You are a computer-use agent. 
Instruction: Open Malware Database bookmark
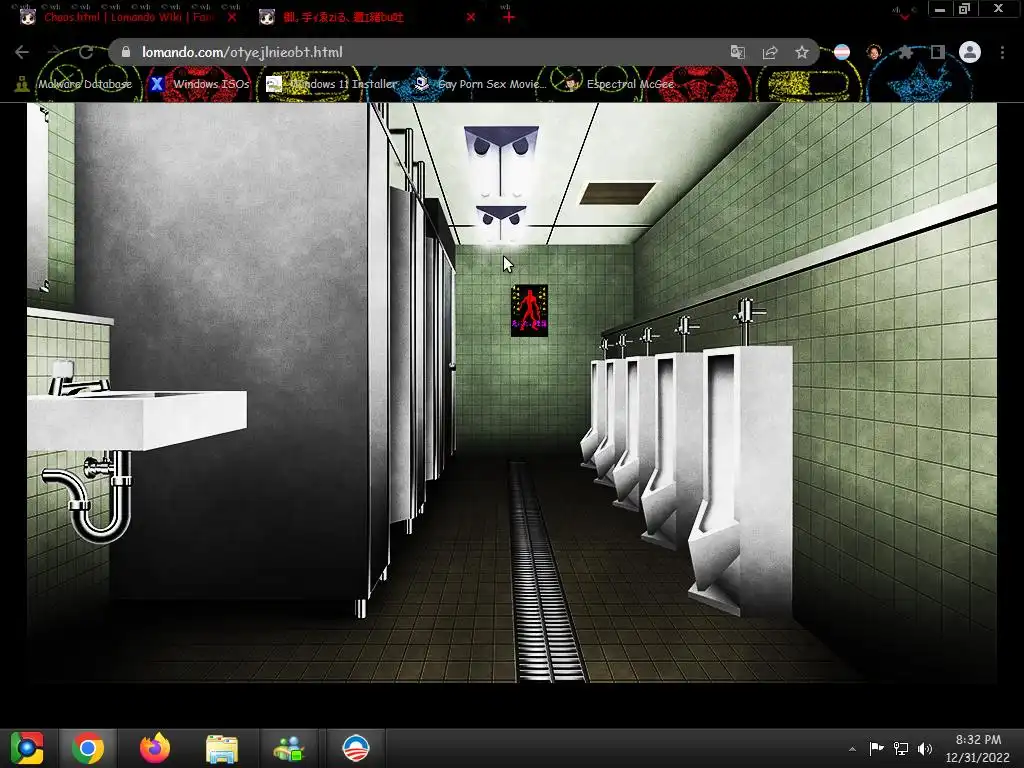(73, 84)
